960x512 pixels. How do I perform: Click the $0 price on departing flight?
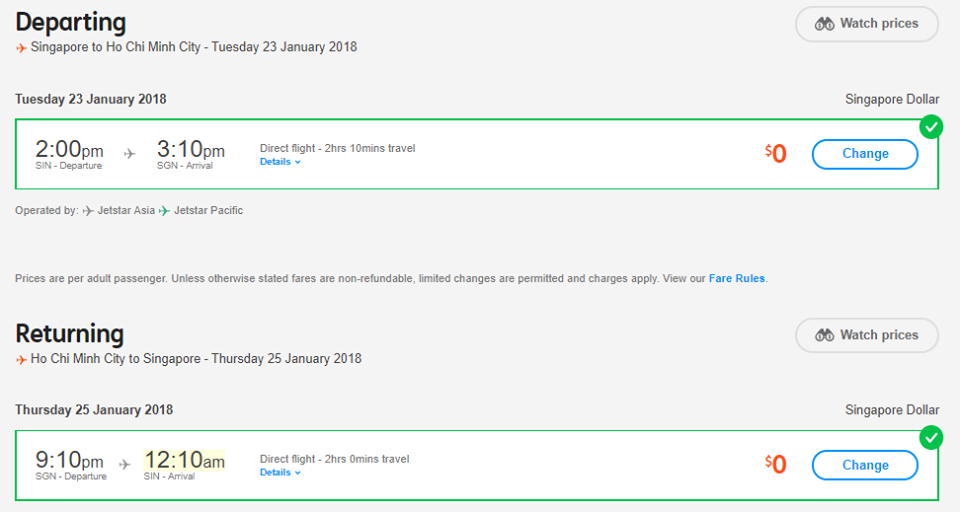[x=775, y=154]
